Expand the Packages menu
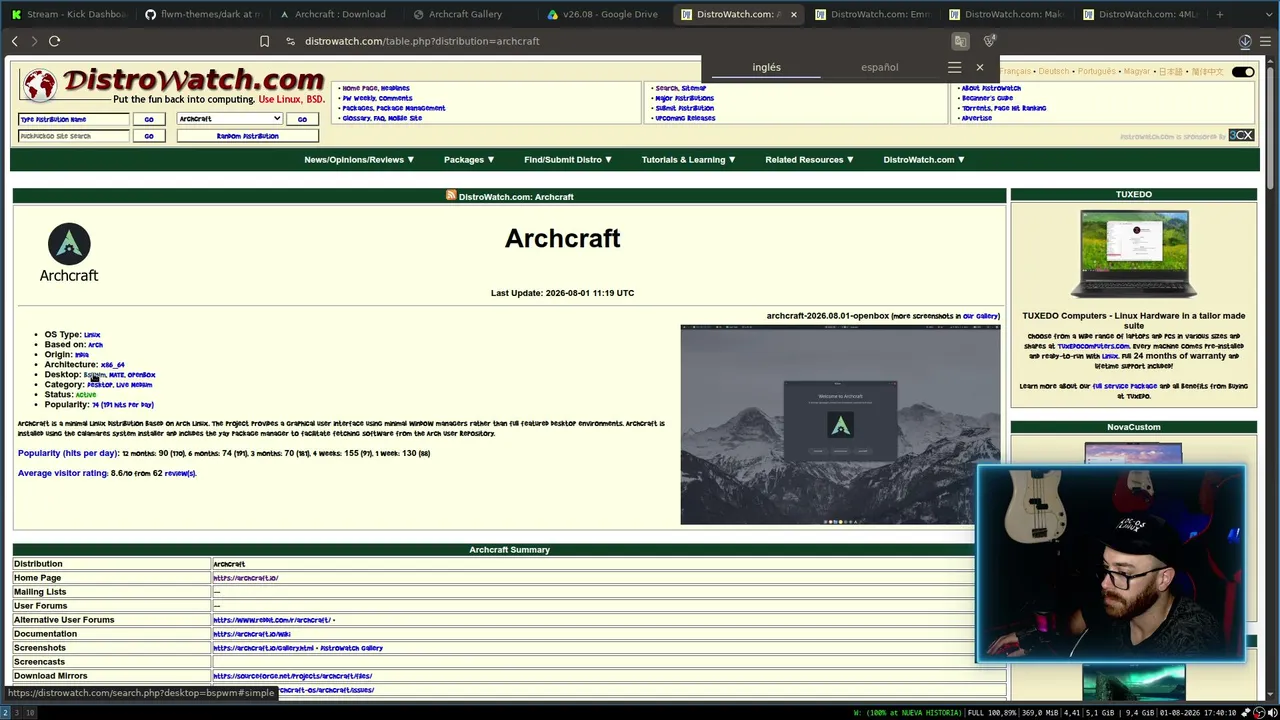The width and height of the screenshot is (1280, 720). click(x=469, y=160)
